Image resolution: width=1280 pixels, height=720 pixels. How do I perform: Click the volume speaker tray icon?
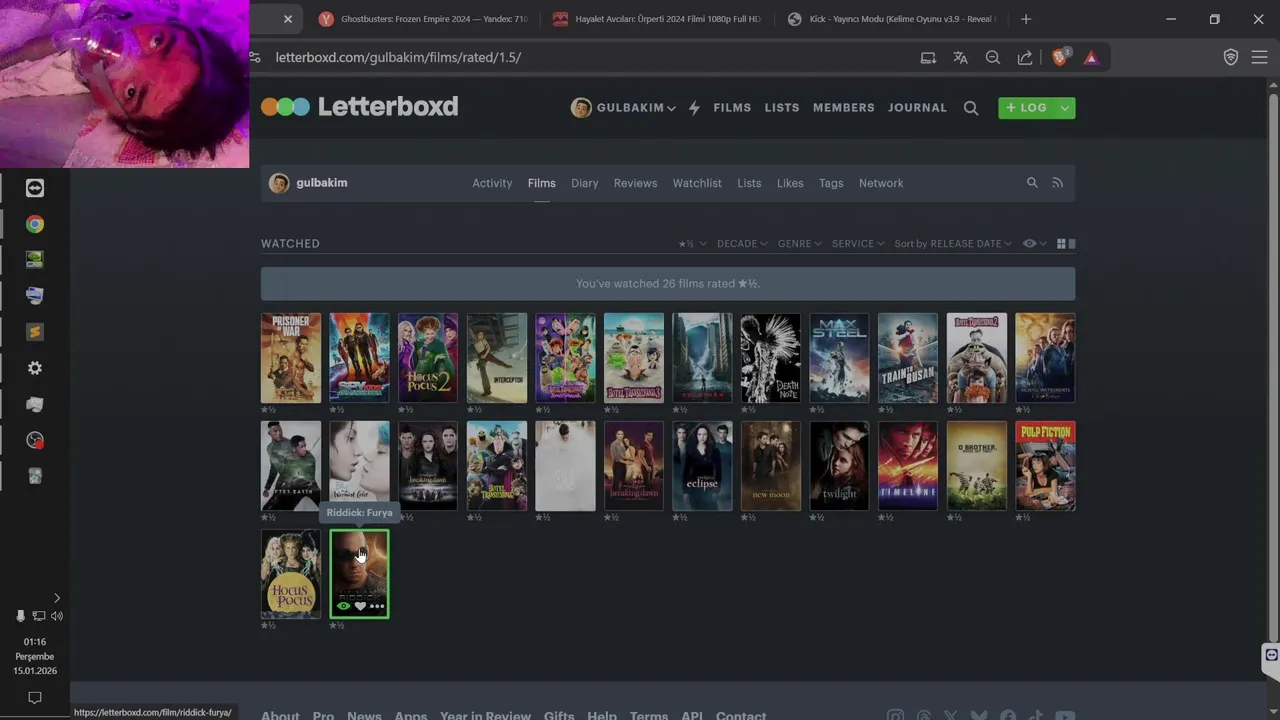click(x=57, y=616)
